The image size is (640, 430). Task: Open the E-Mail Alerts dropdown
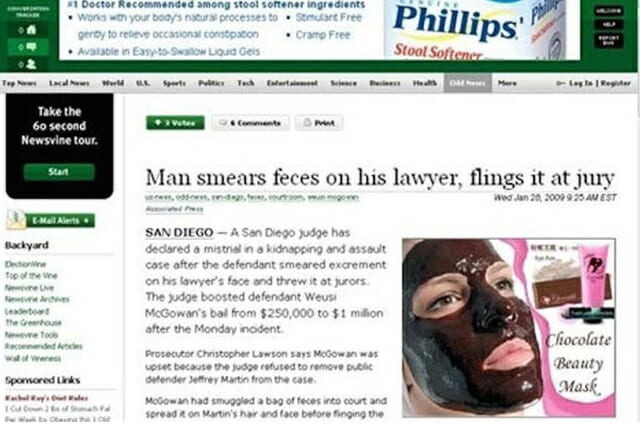click(x=60, y=220)
